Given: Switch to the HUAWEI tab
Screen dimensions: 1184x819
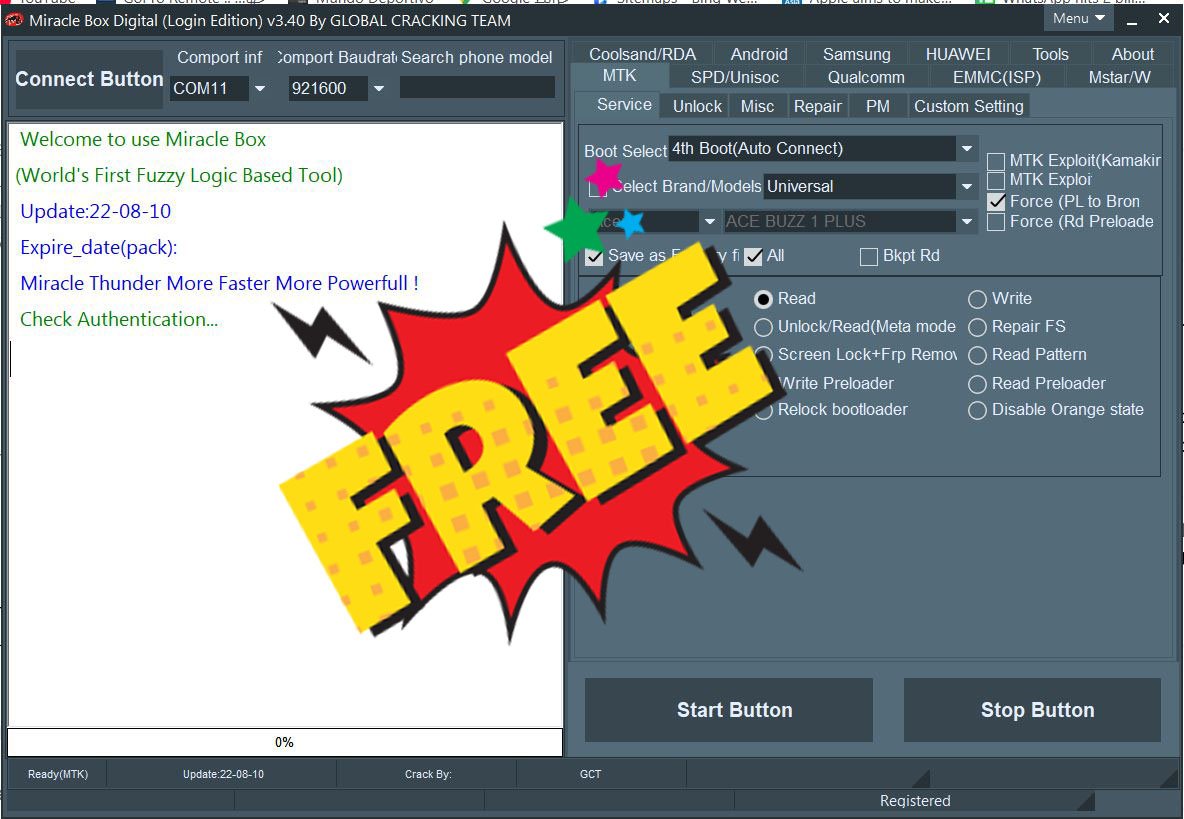Looking at the screenshot, I should point(957,54).
